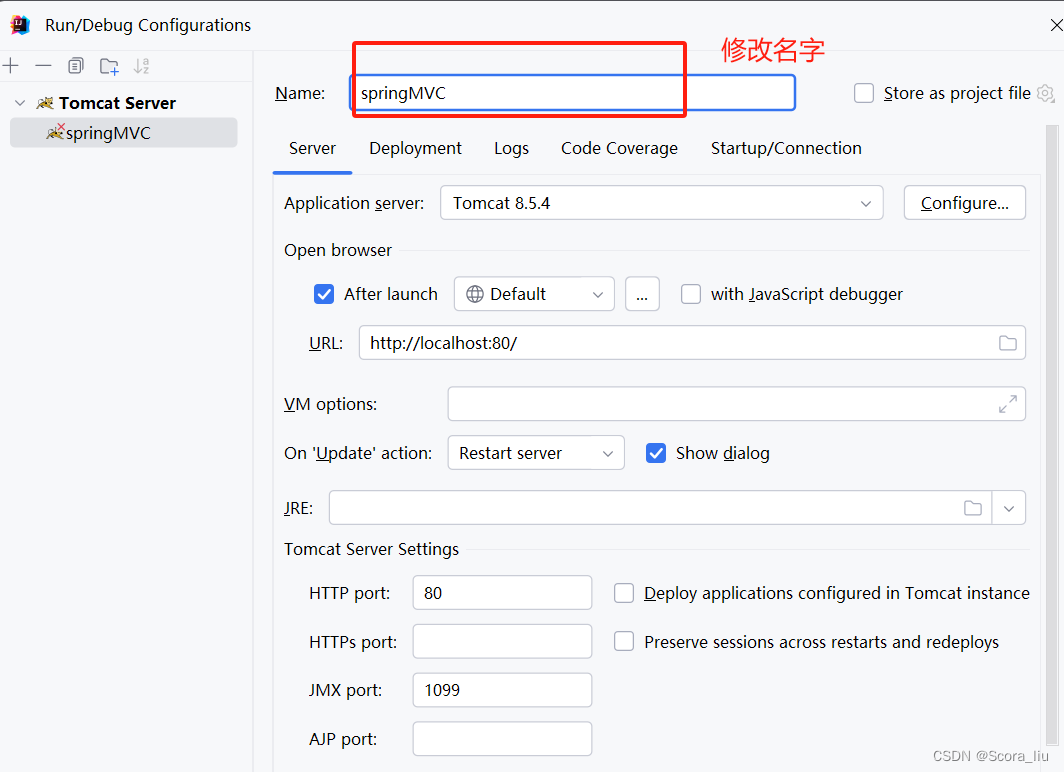This screenshot has width=1064, height=772.
Task: Select springMVC in configuration tree
Action: tap(124, 133)
